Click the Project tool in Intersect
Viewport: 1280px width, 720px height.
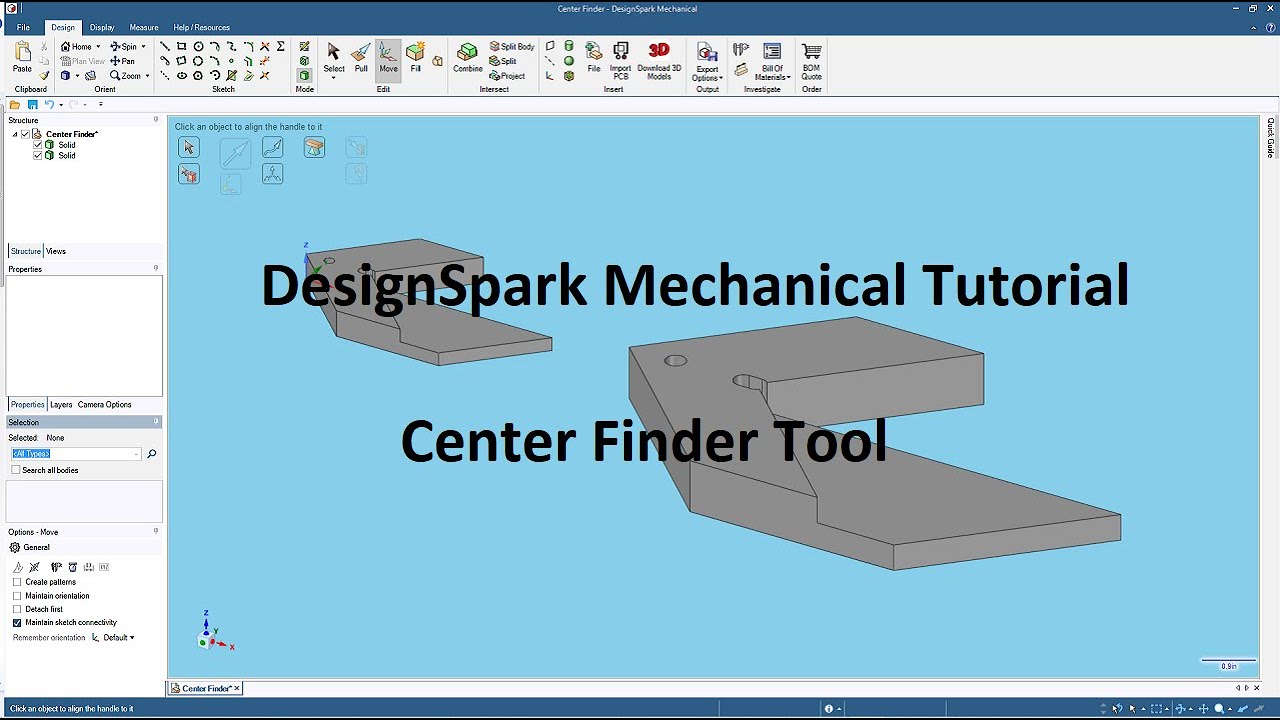click(x=508, y=76)
